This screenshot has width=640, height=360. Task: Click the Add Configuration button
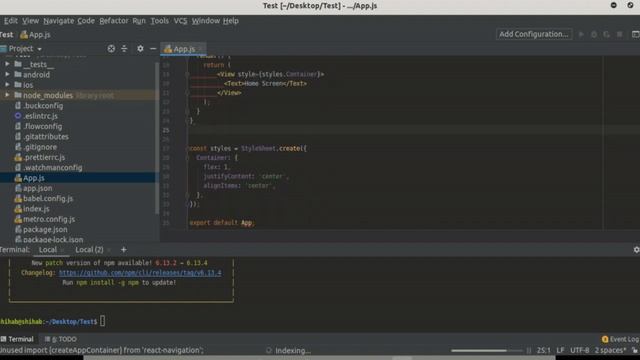tap(534, 34)
